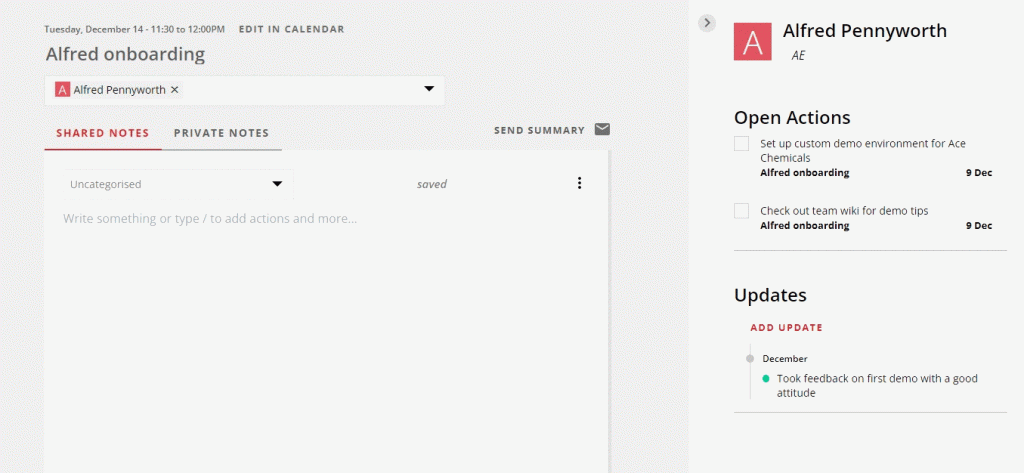Select the Shared Notes tab
Viewport: 1024px width, 473px height.
coord(103,133)
